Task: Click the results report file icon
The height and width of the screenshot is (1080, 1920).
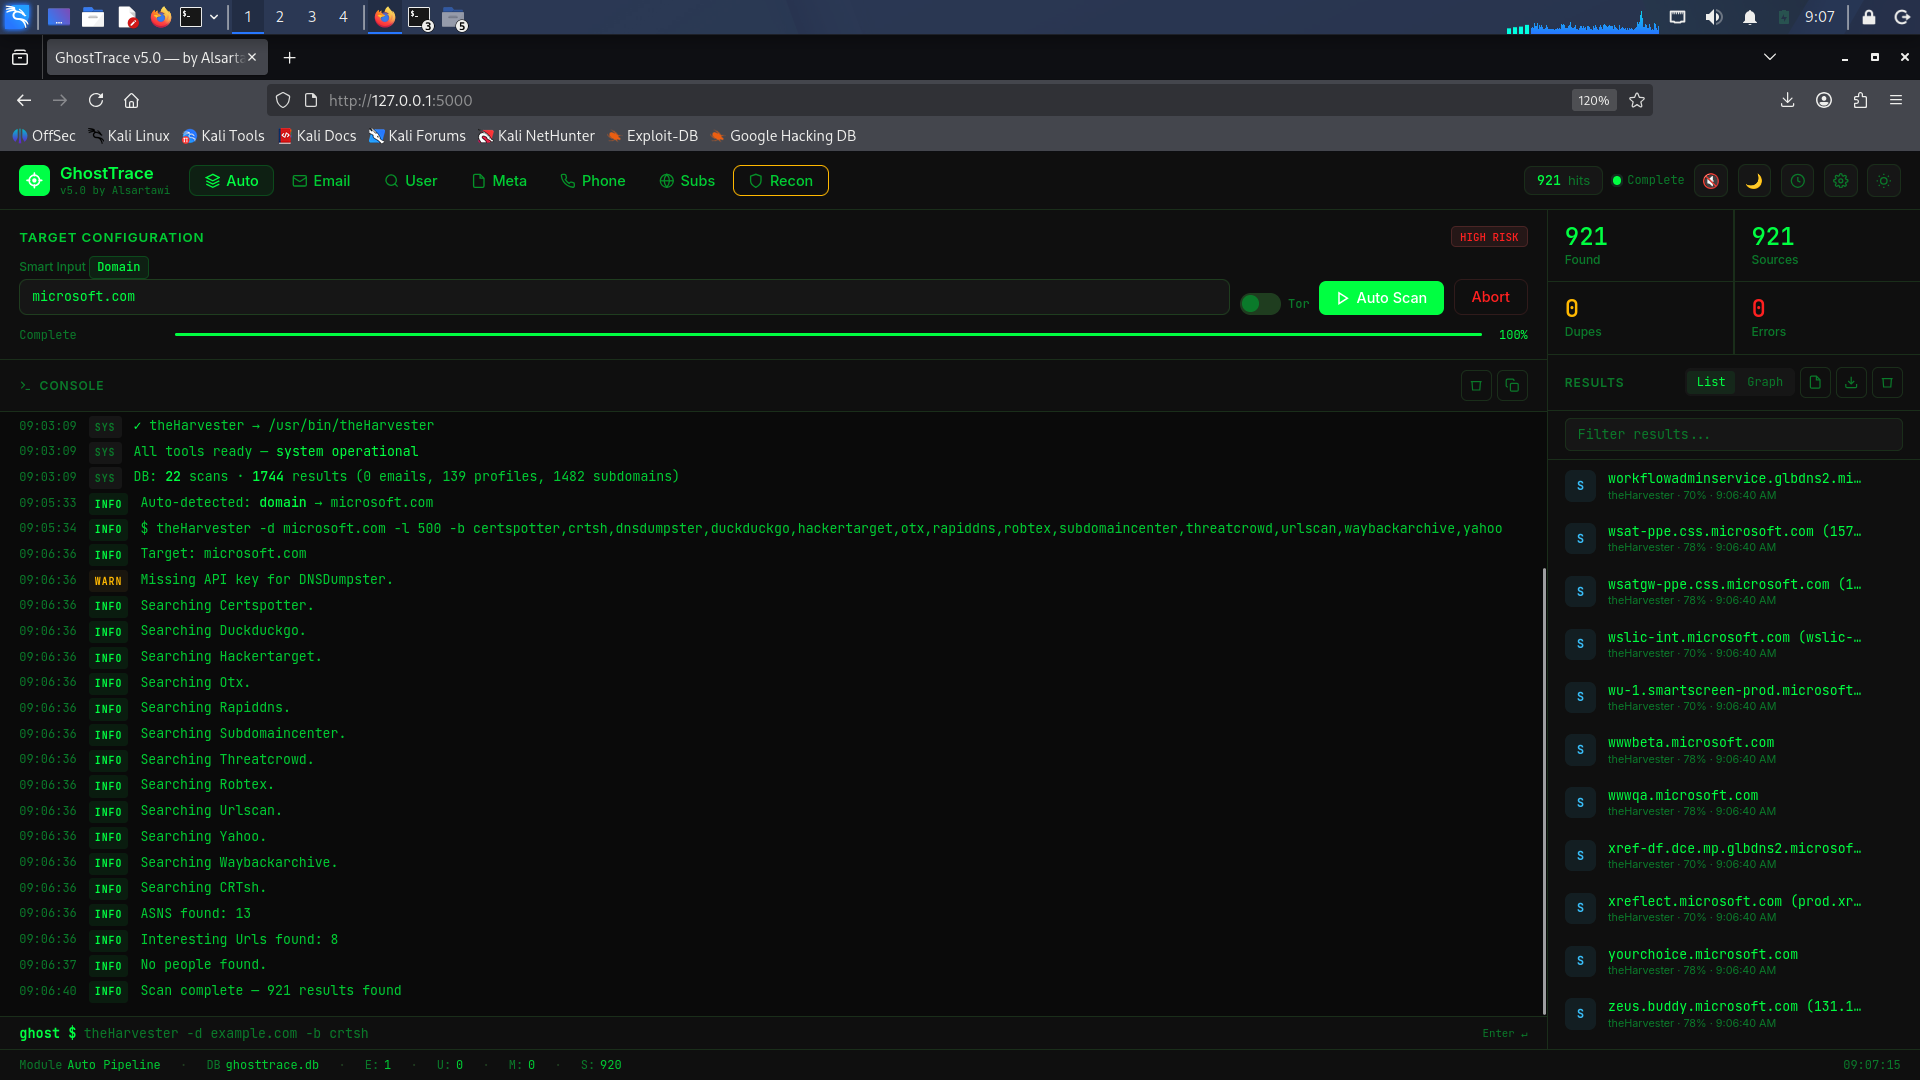Action: click(1815, 382)
